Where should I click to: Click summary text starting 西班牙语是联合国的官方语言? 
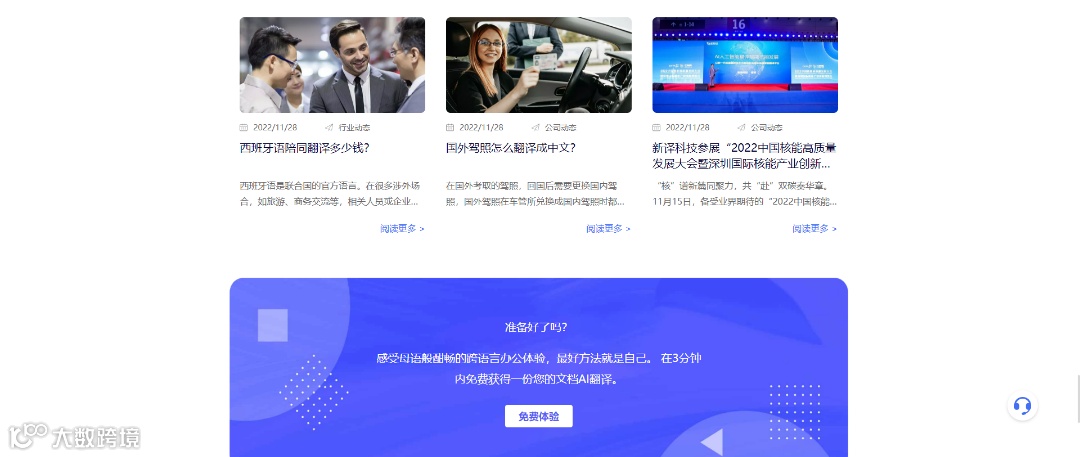click(x=330, y=194)
